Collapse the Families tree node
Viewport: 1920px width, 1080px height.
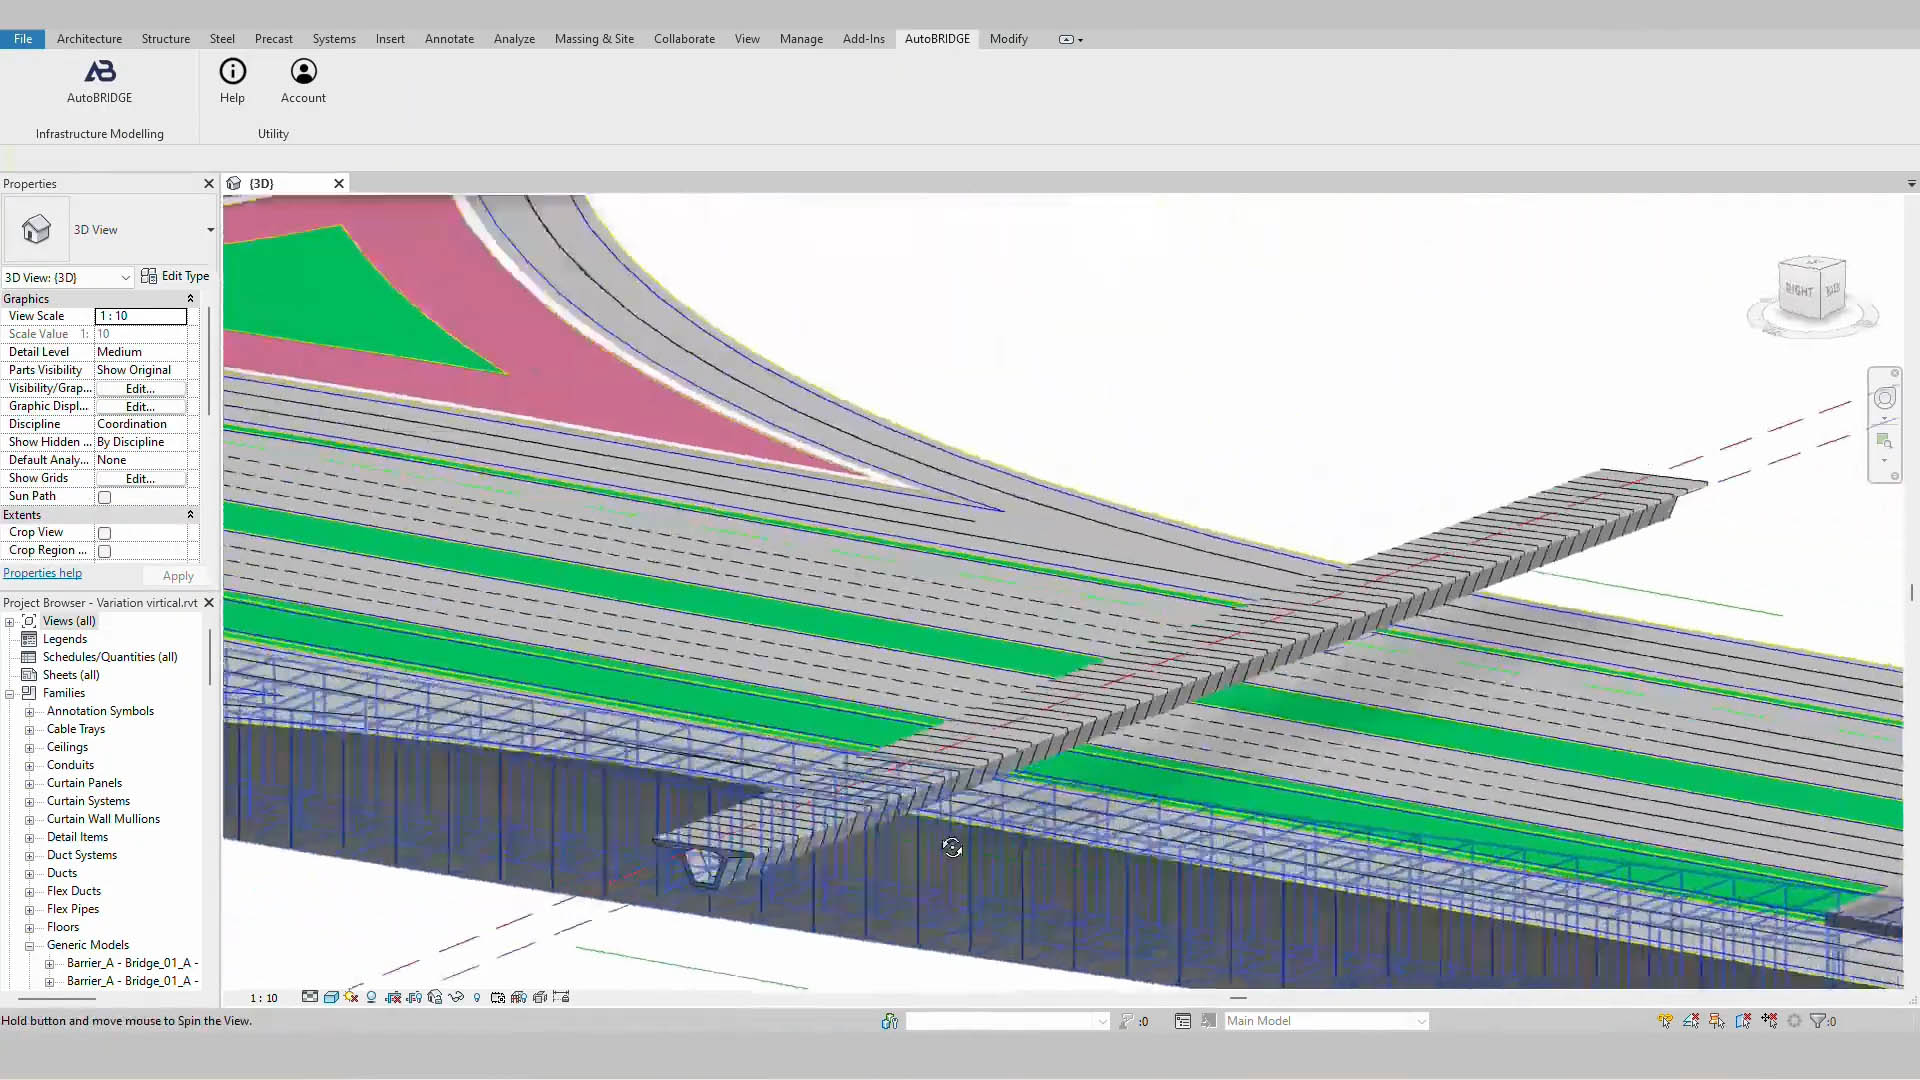pos(10,693)
